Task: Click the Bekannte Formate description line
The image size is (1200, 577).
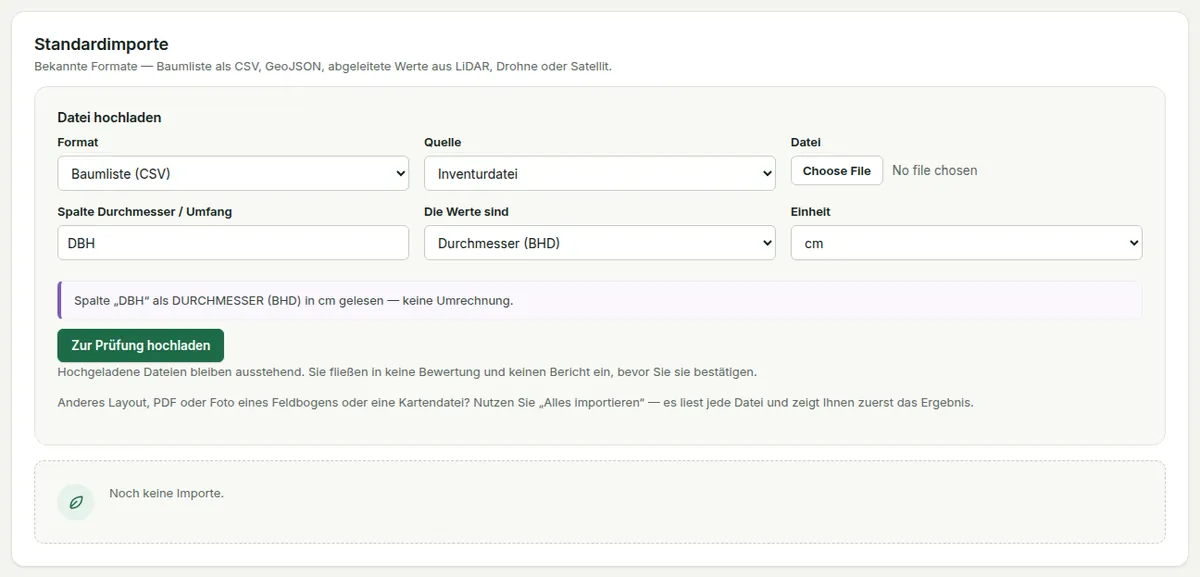Action: [x=323, y=66]
